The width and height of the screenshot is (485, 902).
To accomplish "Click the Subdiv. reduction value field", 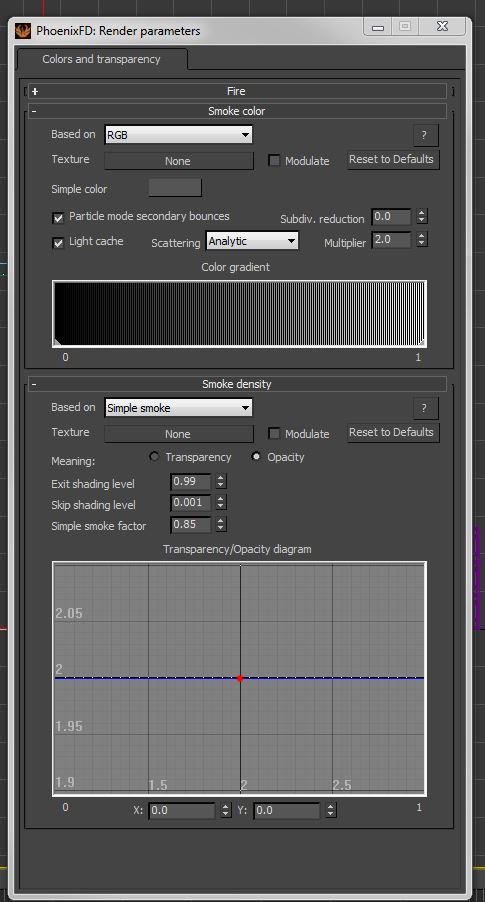I will click(x=391, y=217).
